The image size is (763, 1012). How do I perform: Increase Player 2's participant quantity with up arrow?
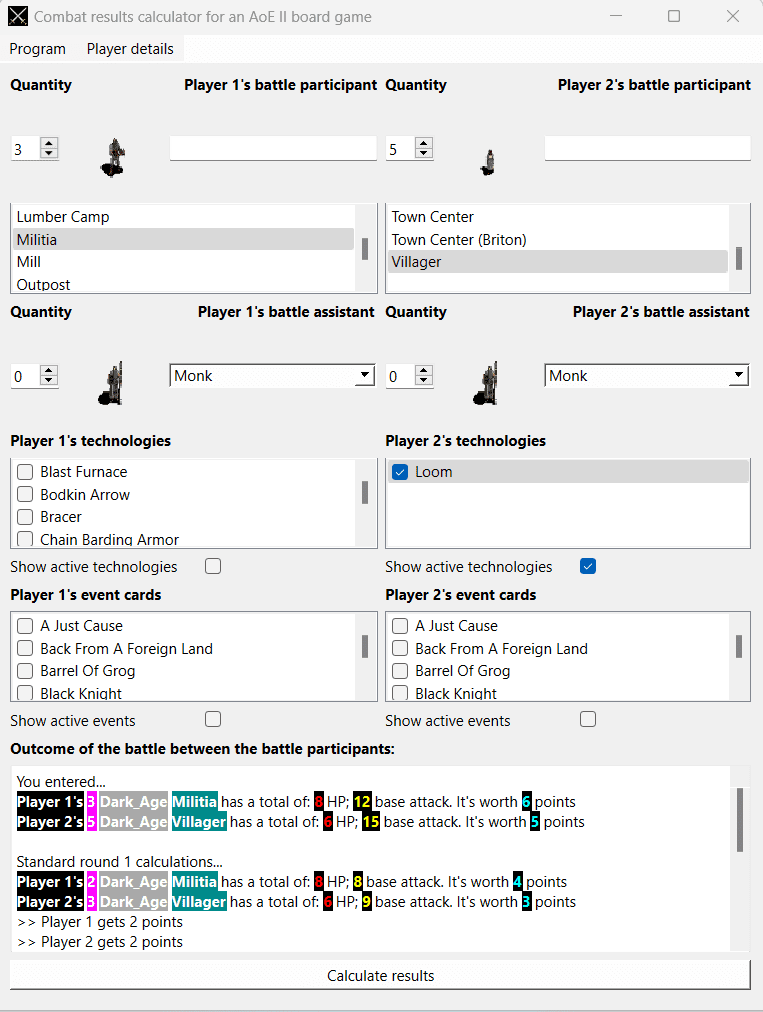click(423, 141)
